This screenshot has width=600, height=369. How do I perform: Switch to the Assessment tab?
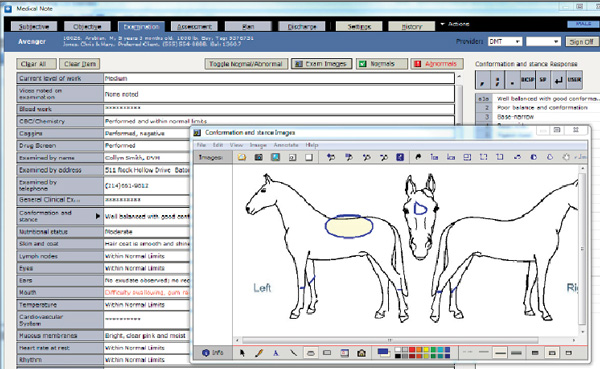click(x=194, y=26)
